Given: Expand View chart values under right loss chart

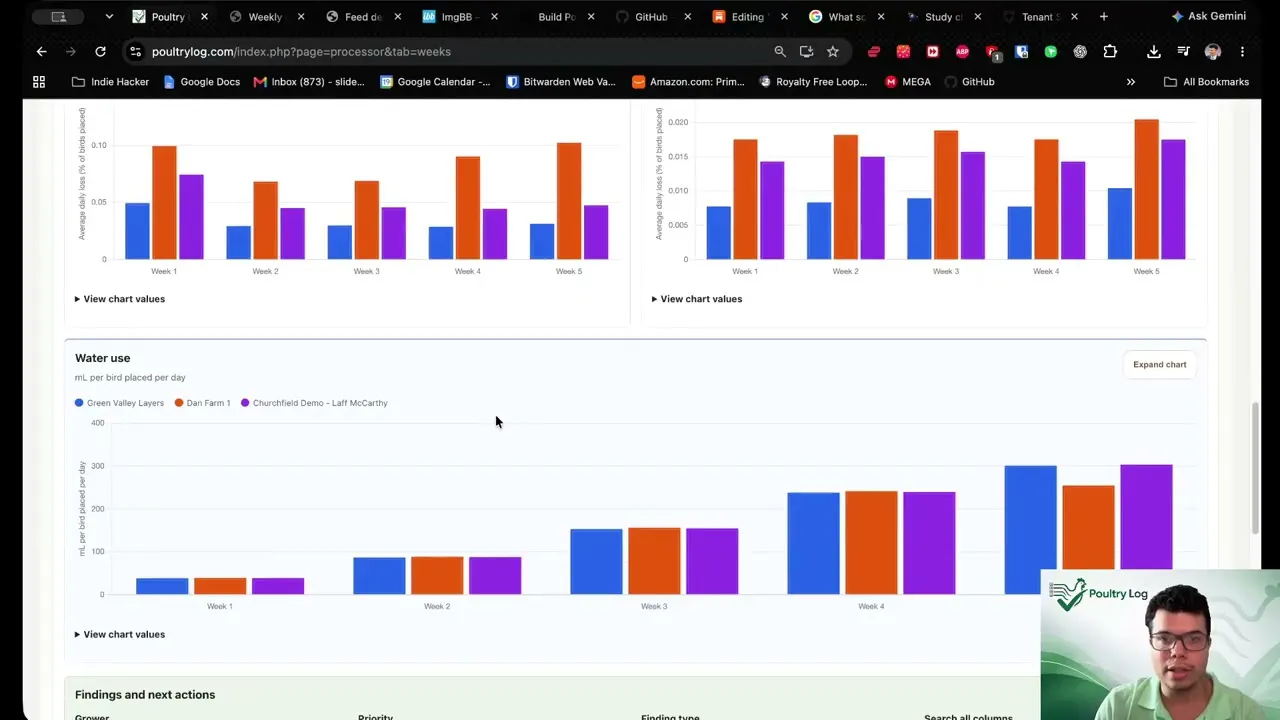Looking at the screenshot, I should [696, 299].
